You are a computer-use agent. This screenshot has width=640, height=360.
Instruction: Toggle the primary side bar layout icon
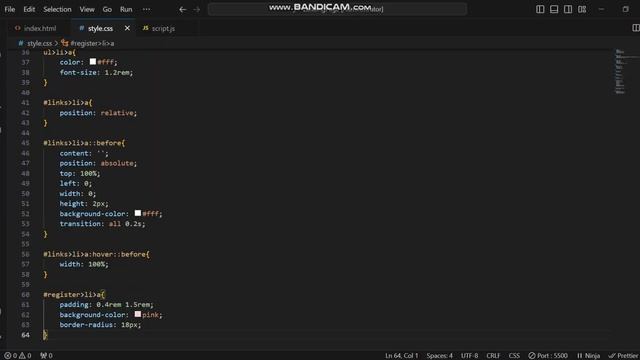coord(540,9)
